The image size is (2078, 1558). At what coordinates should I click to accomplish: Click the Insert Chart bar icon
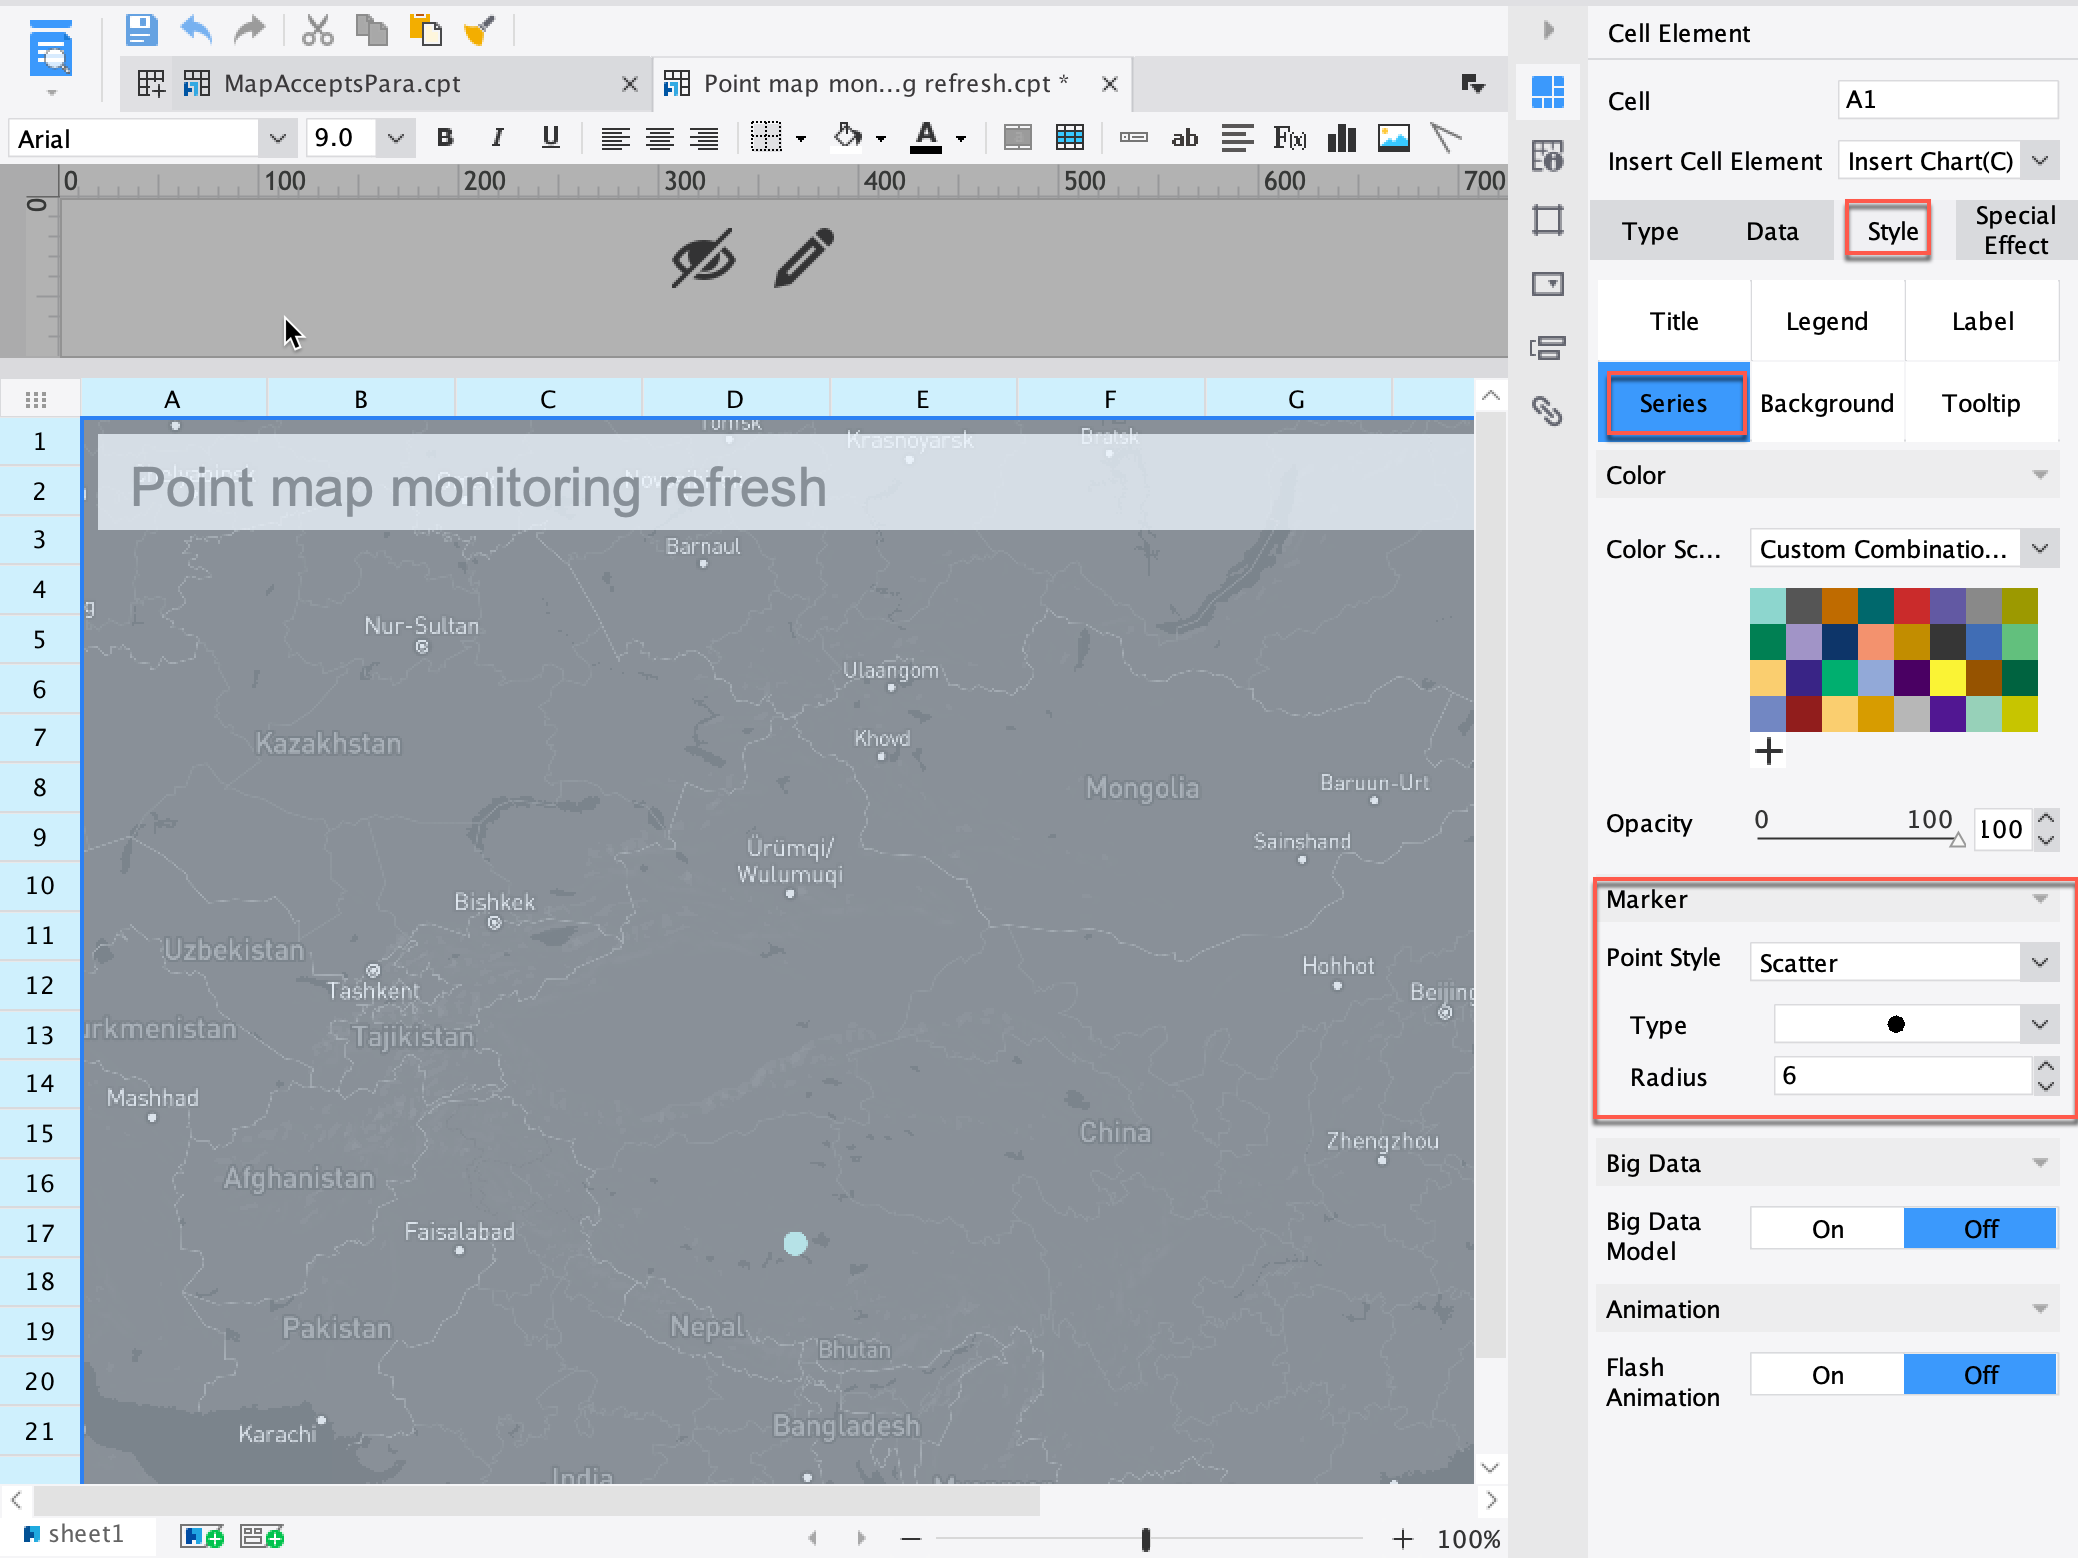[1341, 138]
